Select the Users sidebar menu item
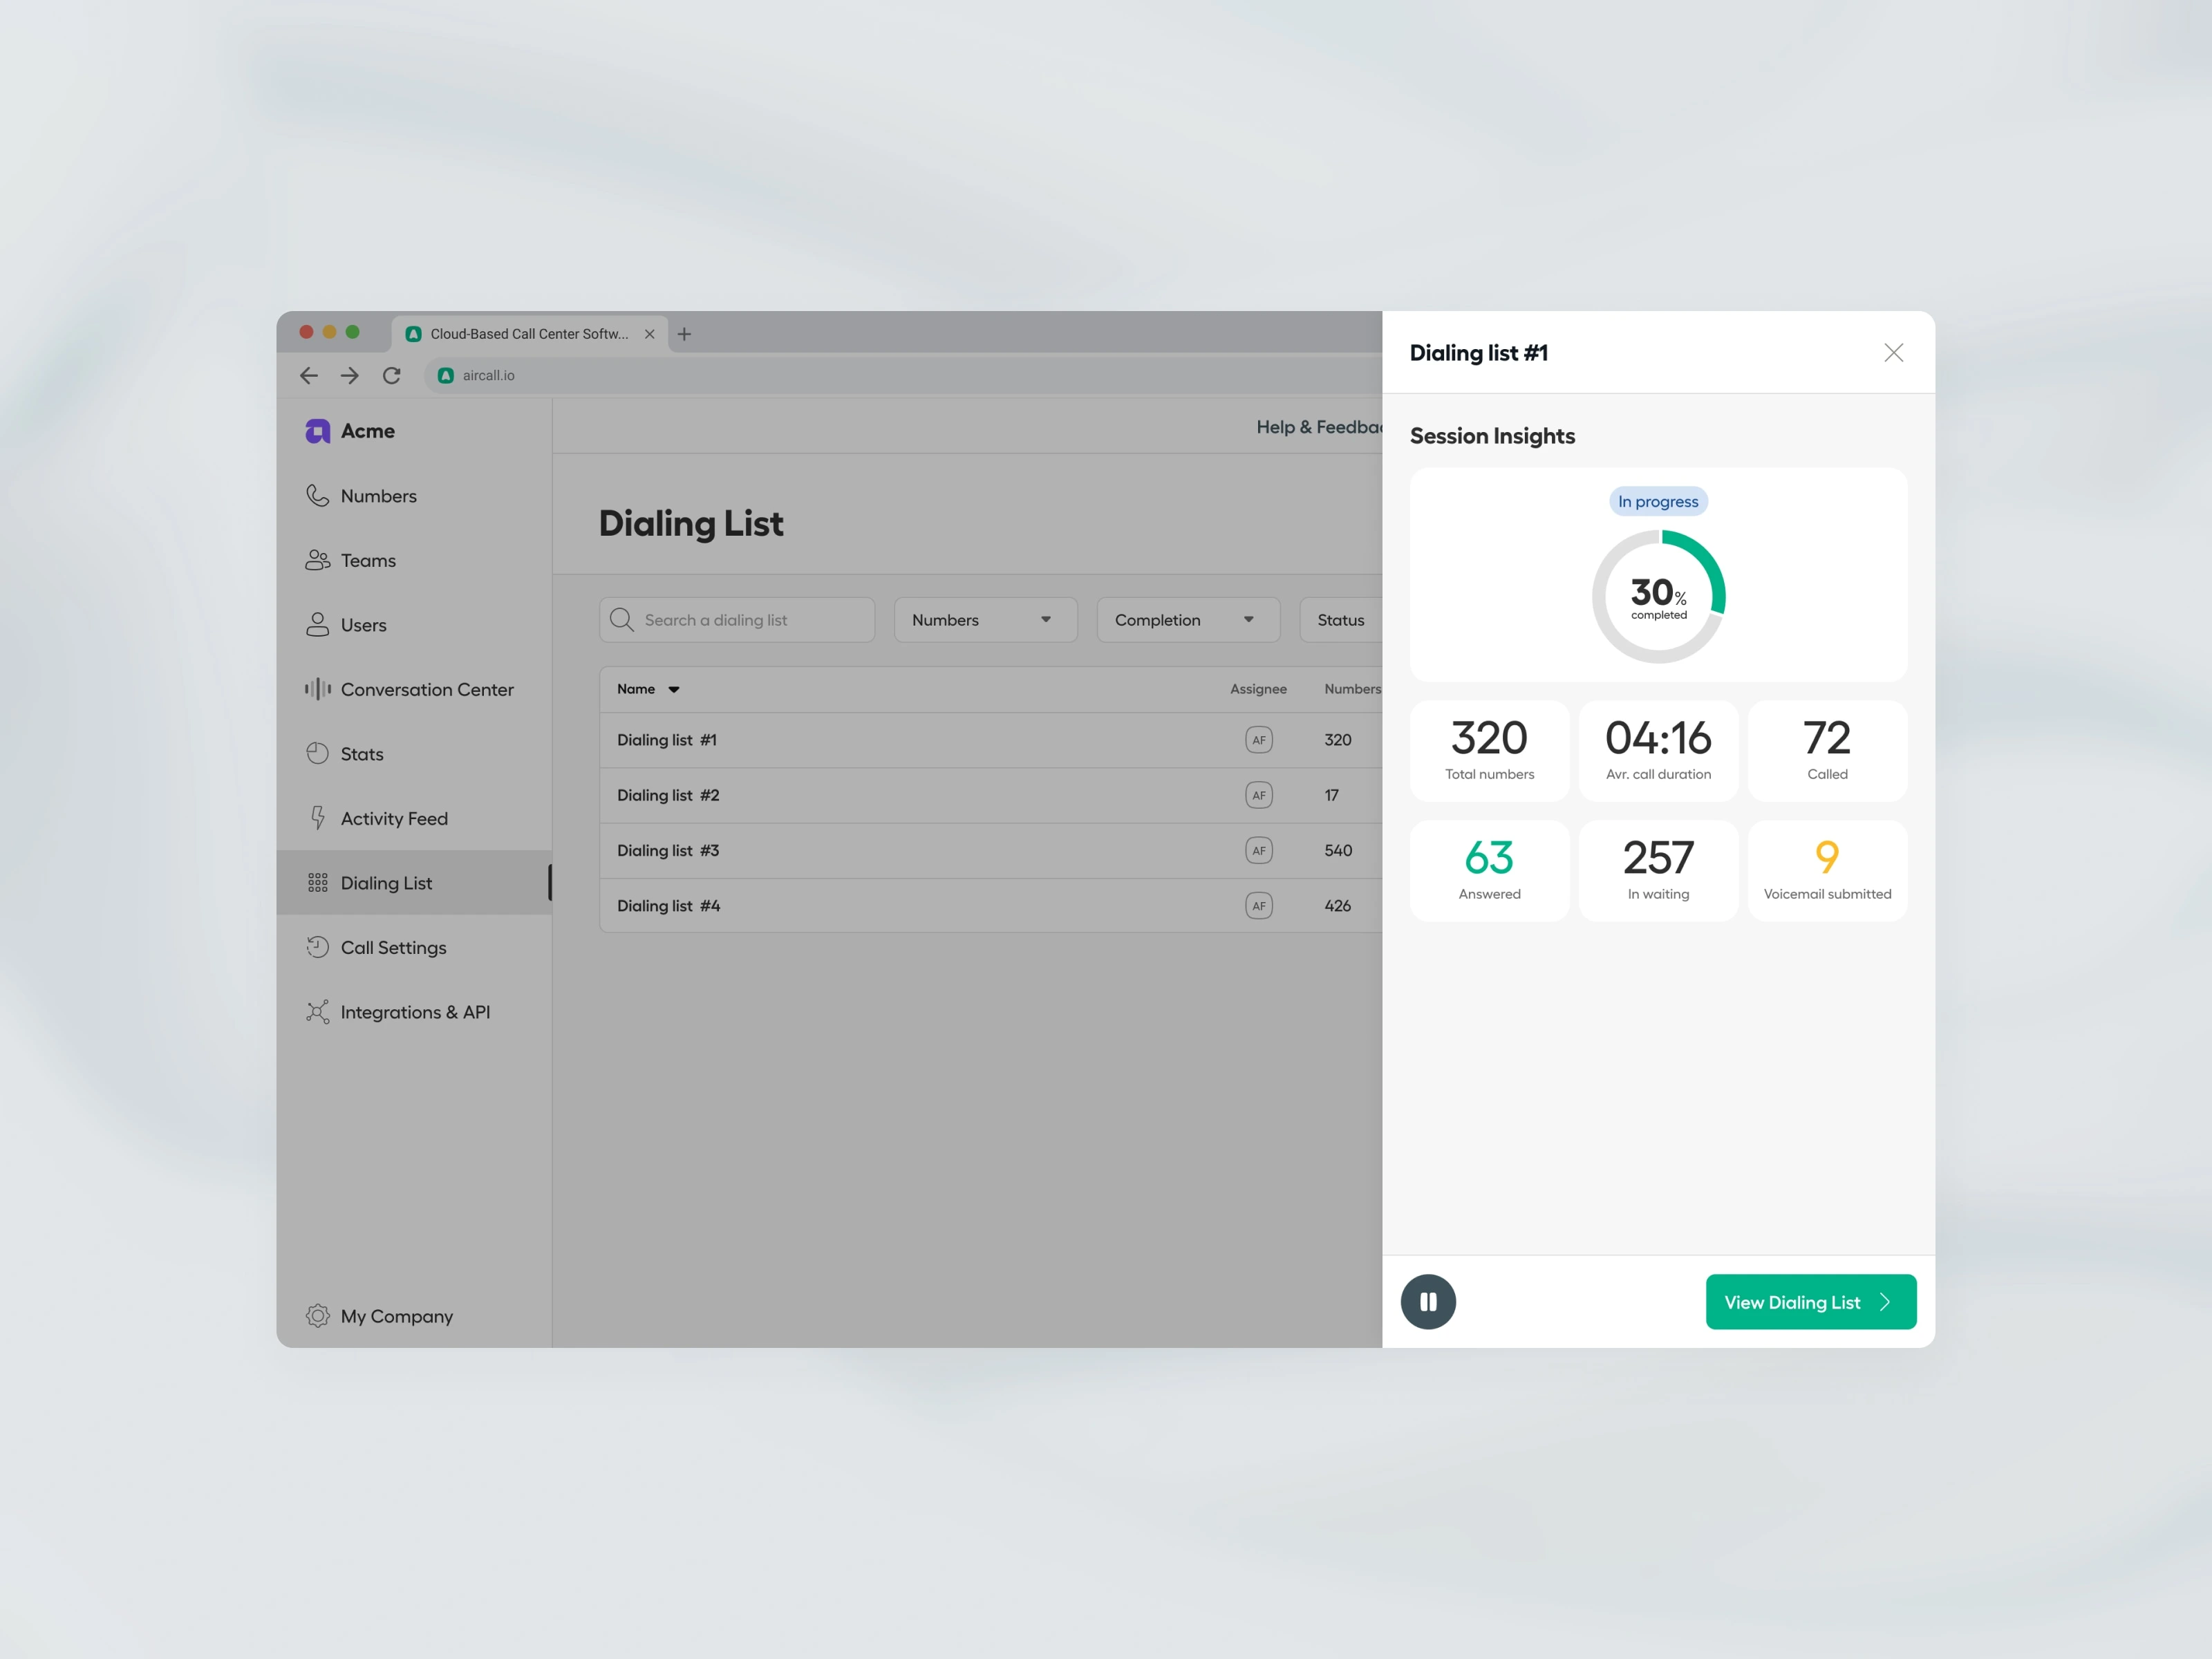The image size is (2212, 1659). pyautogui.click(x=363, y=625)
